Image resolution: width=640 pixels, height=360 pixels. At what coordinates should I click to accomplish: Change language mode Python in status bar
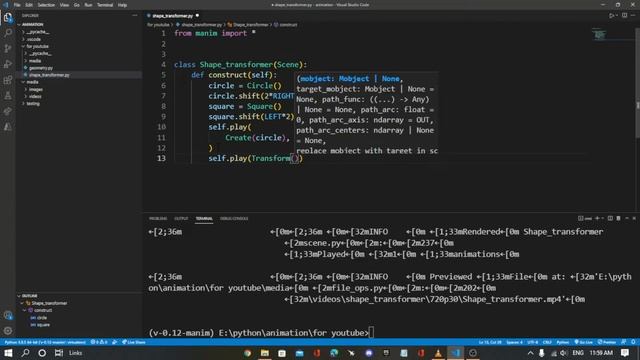[562, 342]
